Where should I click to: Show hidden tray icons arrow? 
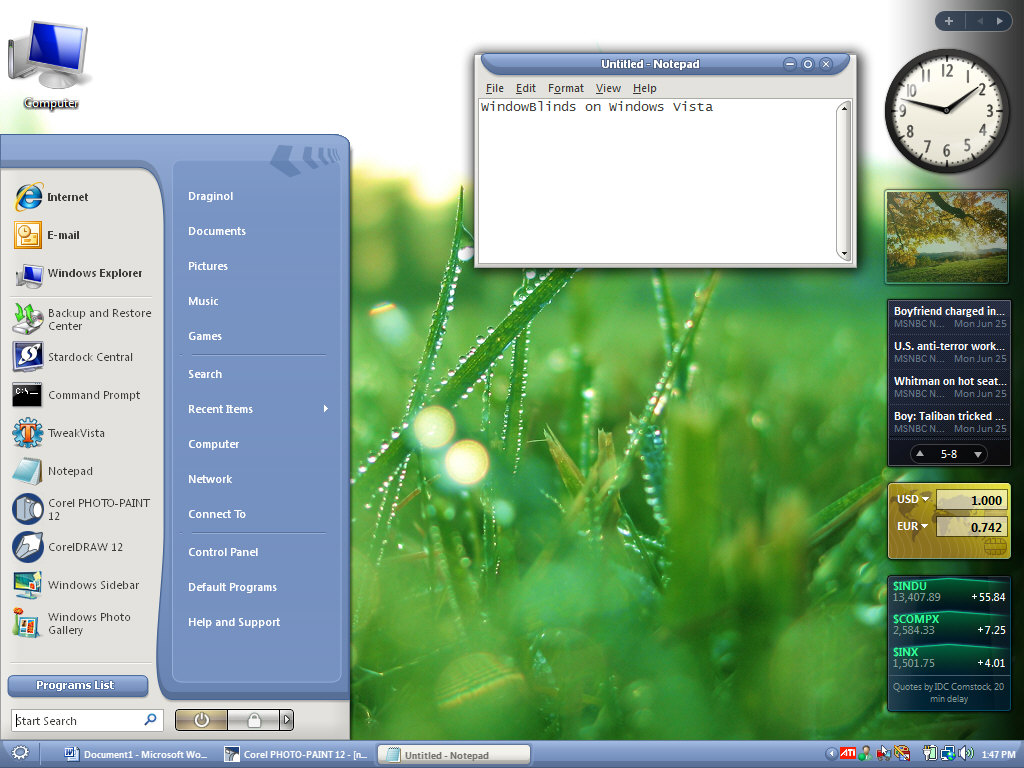(831, 754)
